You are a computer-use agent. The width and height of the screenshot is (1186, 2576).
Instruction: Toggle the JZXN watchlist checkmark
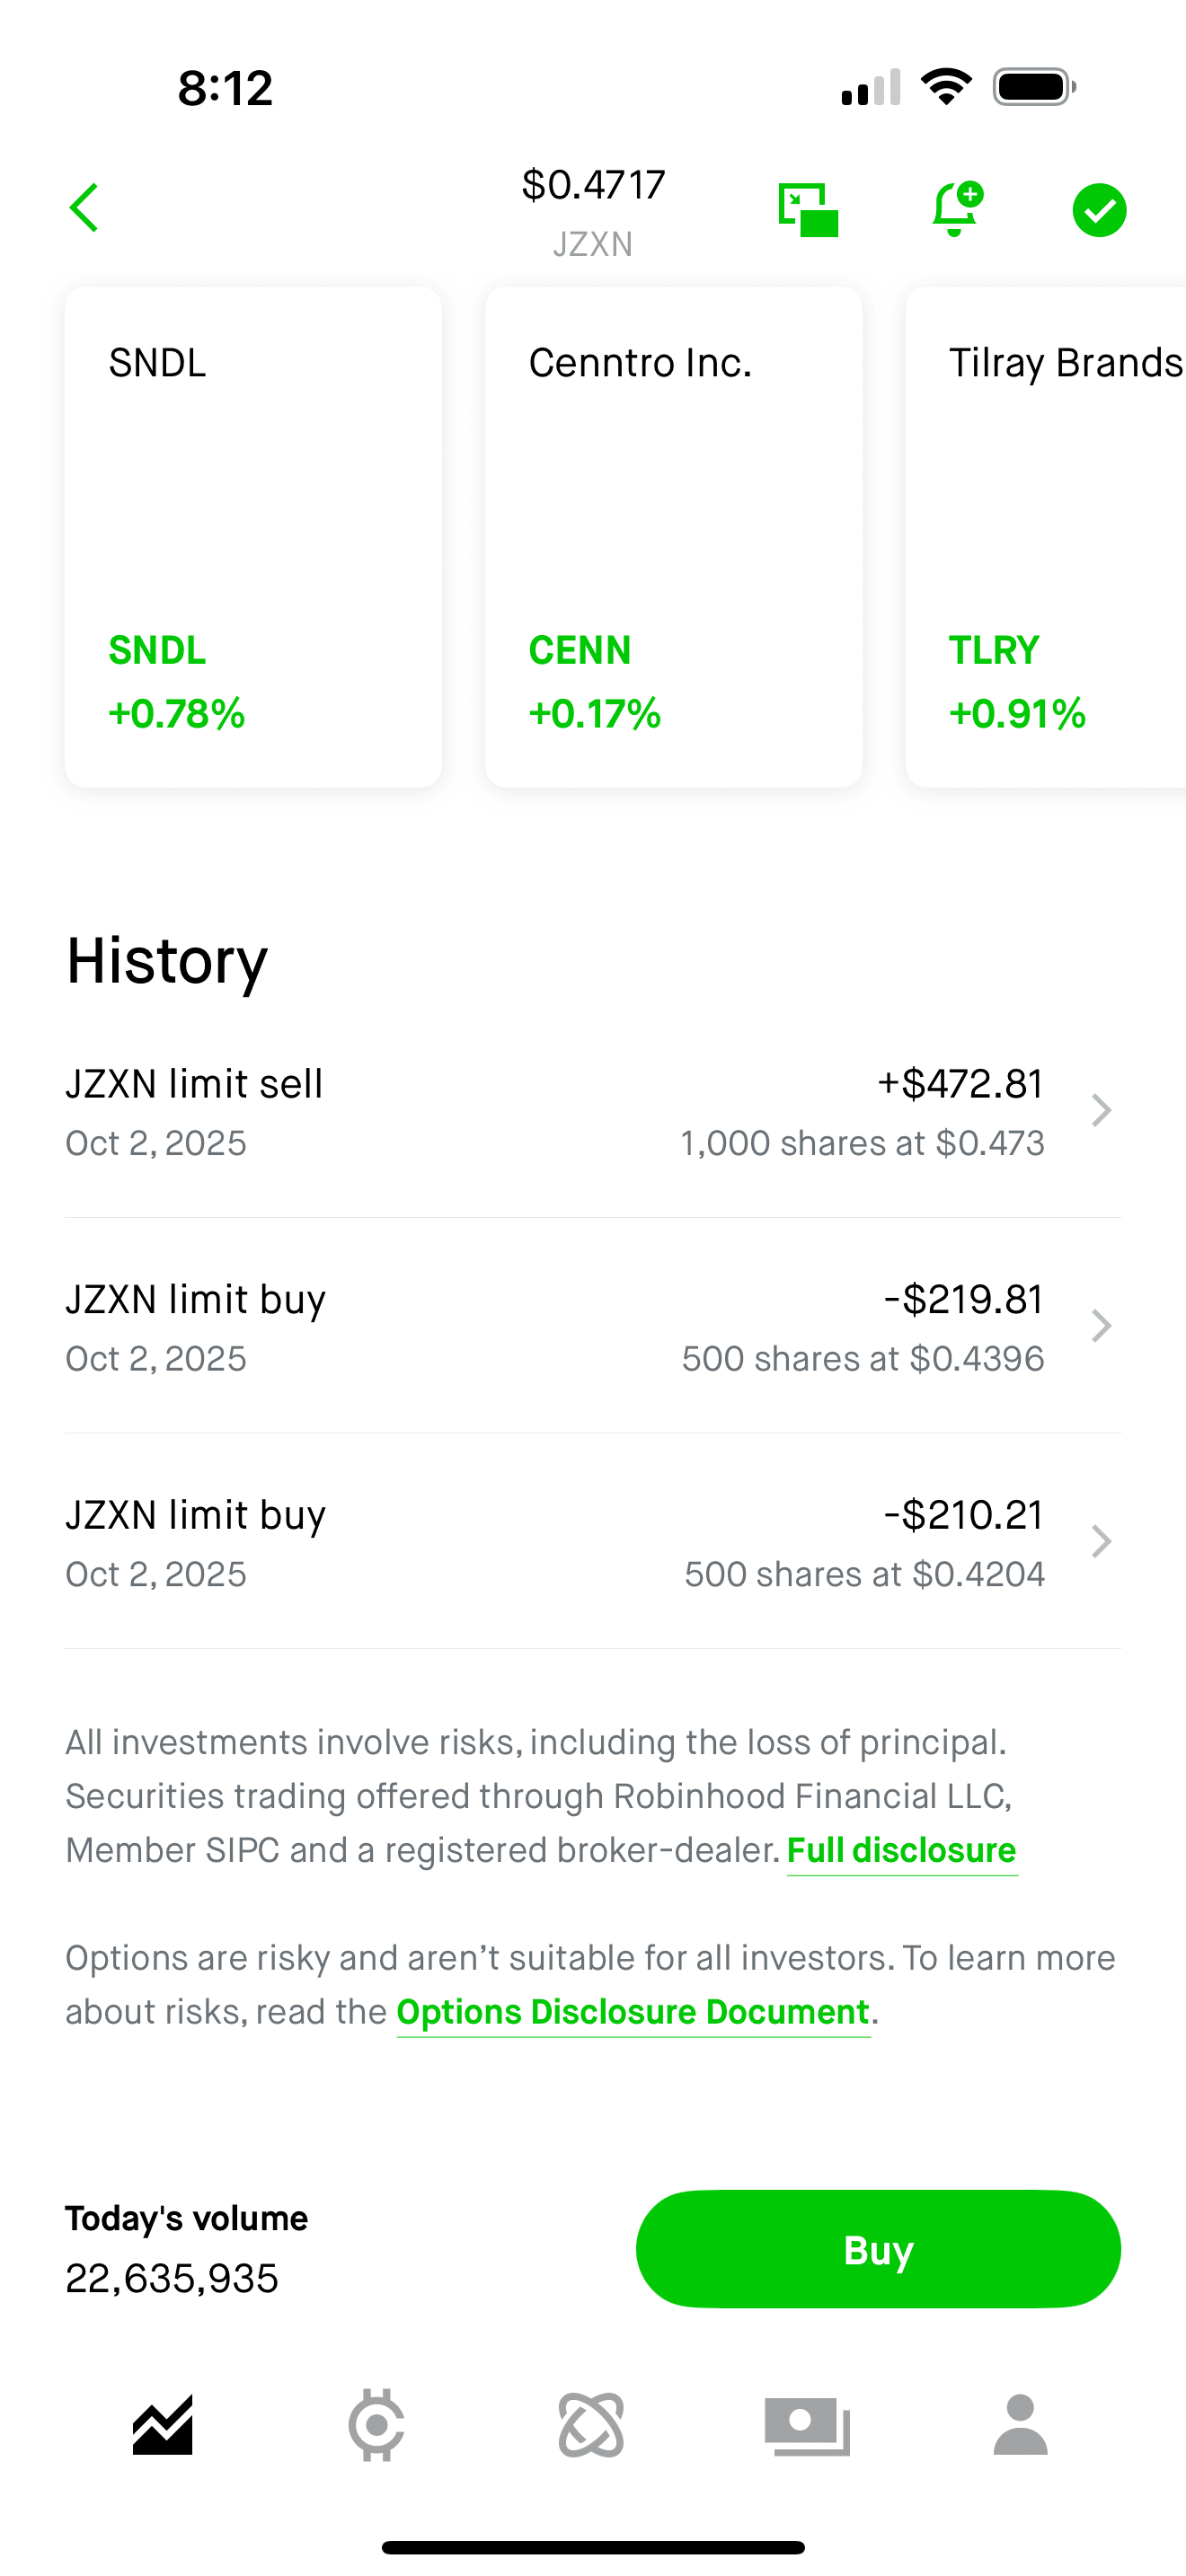click(1099, 210)
